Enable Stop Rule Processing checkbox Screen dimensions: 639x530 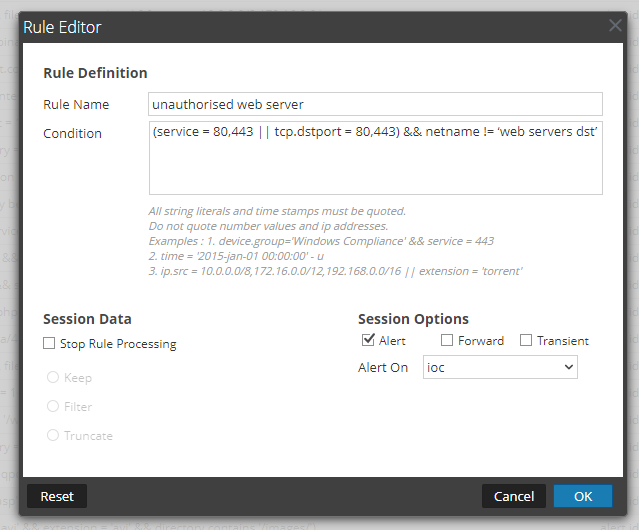tap(50, 344)
